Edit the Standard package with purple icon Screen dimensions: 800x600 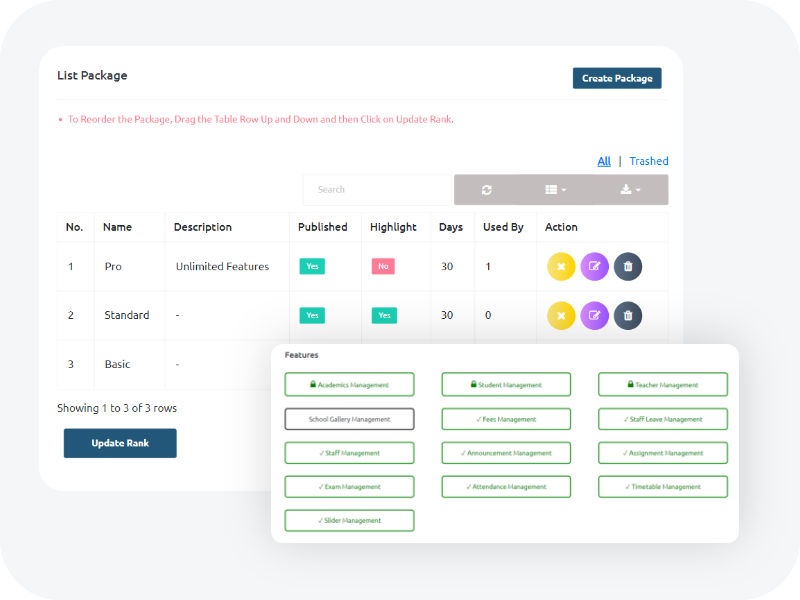tap(594, 315)
